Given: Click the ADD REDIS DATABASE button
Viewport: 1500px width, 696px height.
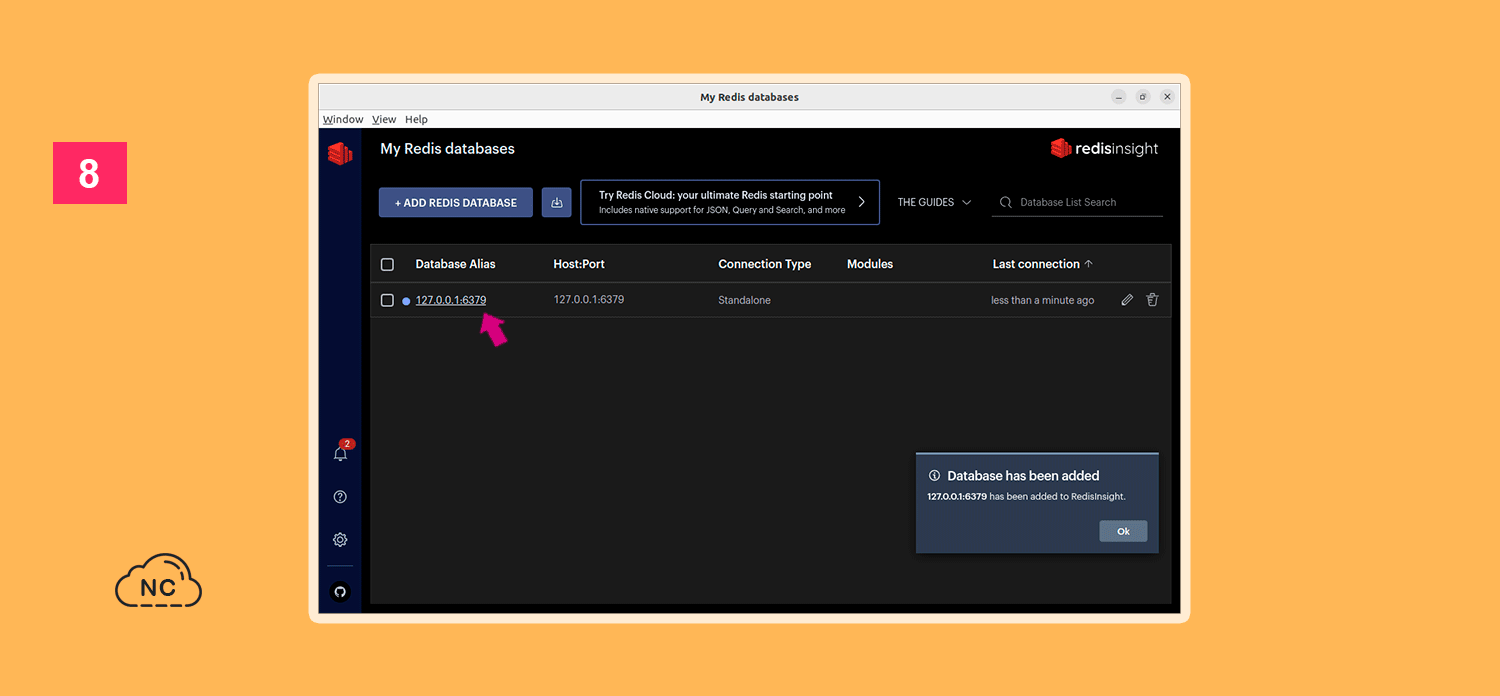Looking at the screenshot, I should coord(456,202).
